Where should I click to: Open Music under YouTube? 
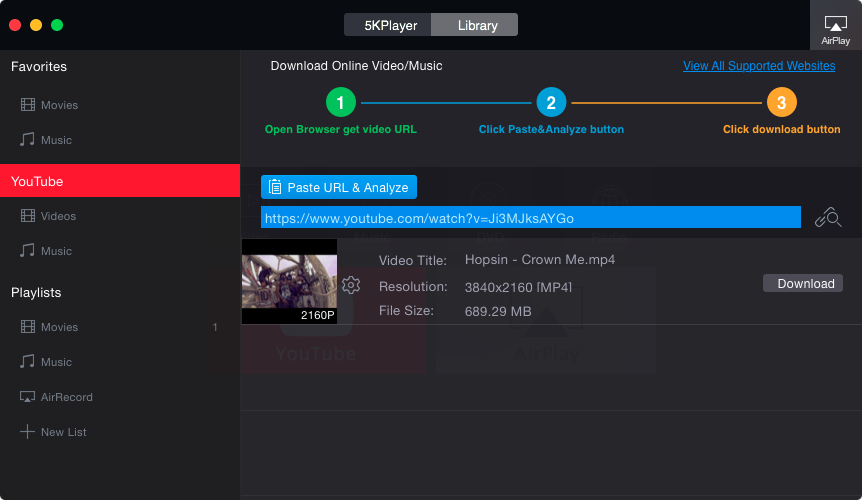point(56,251)
